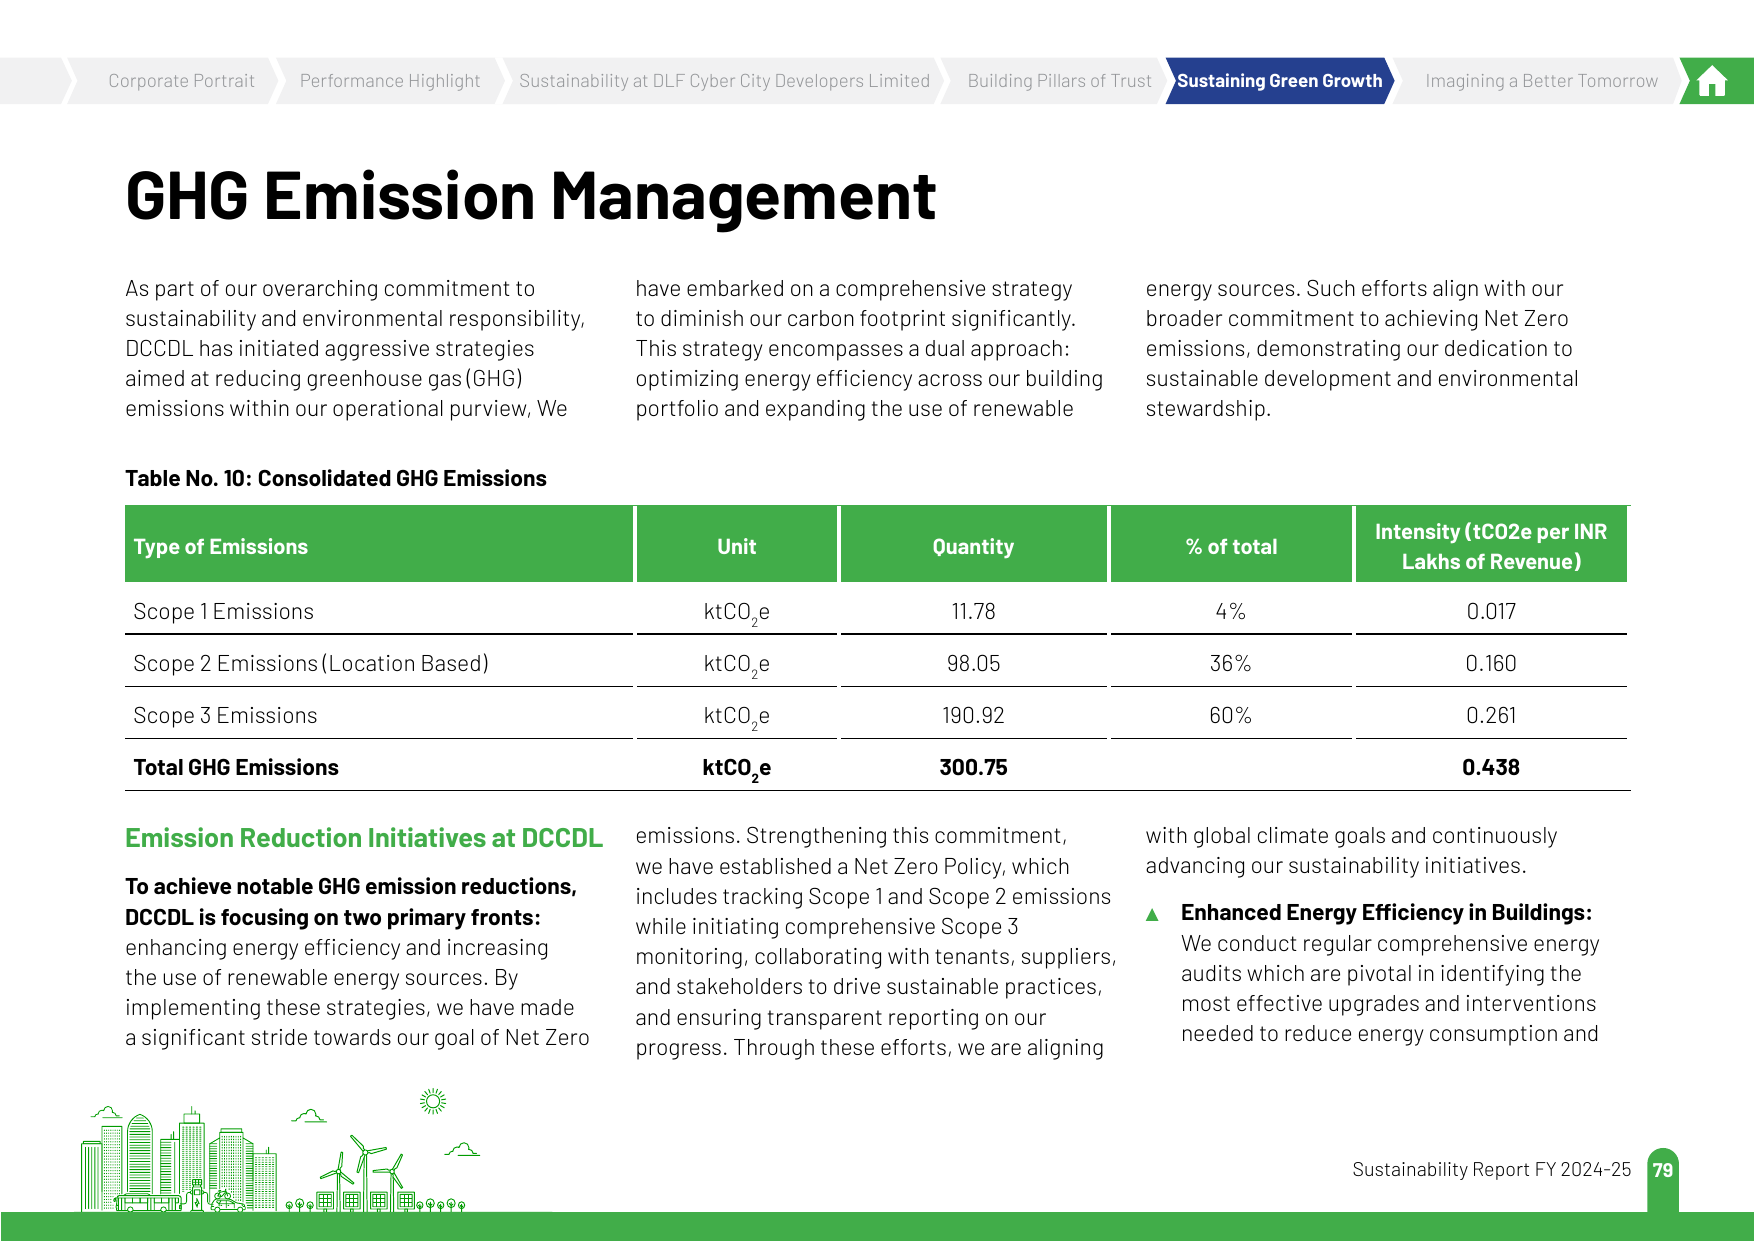Click the 98.05 quantity value

(973, 663)
